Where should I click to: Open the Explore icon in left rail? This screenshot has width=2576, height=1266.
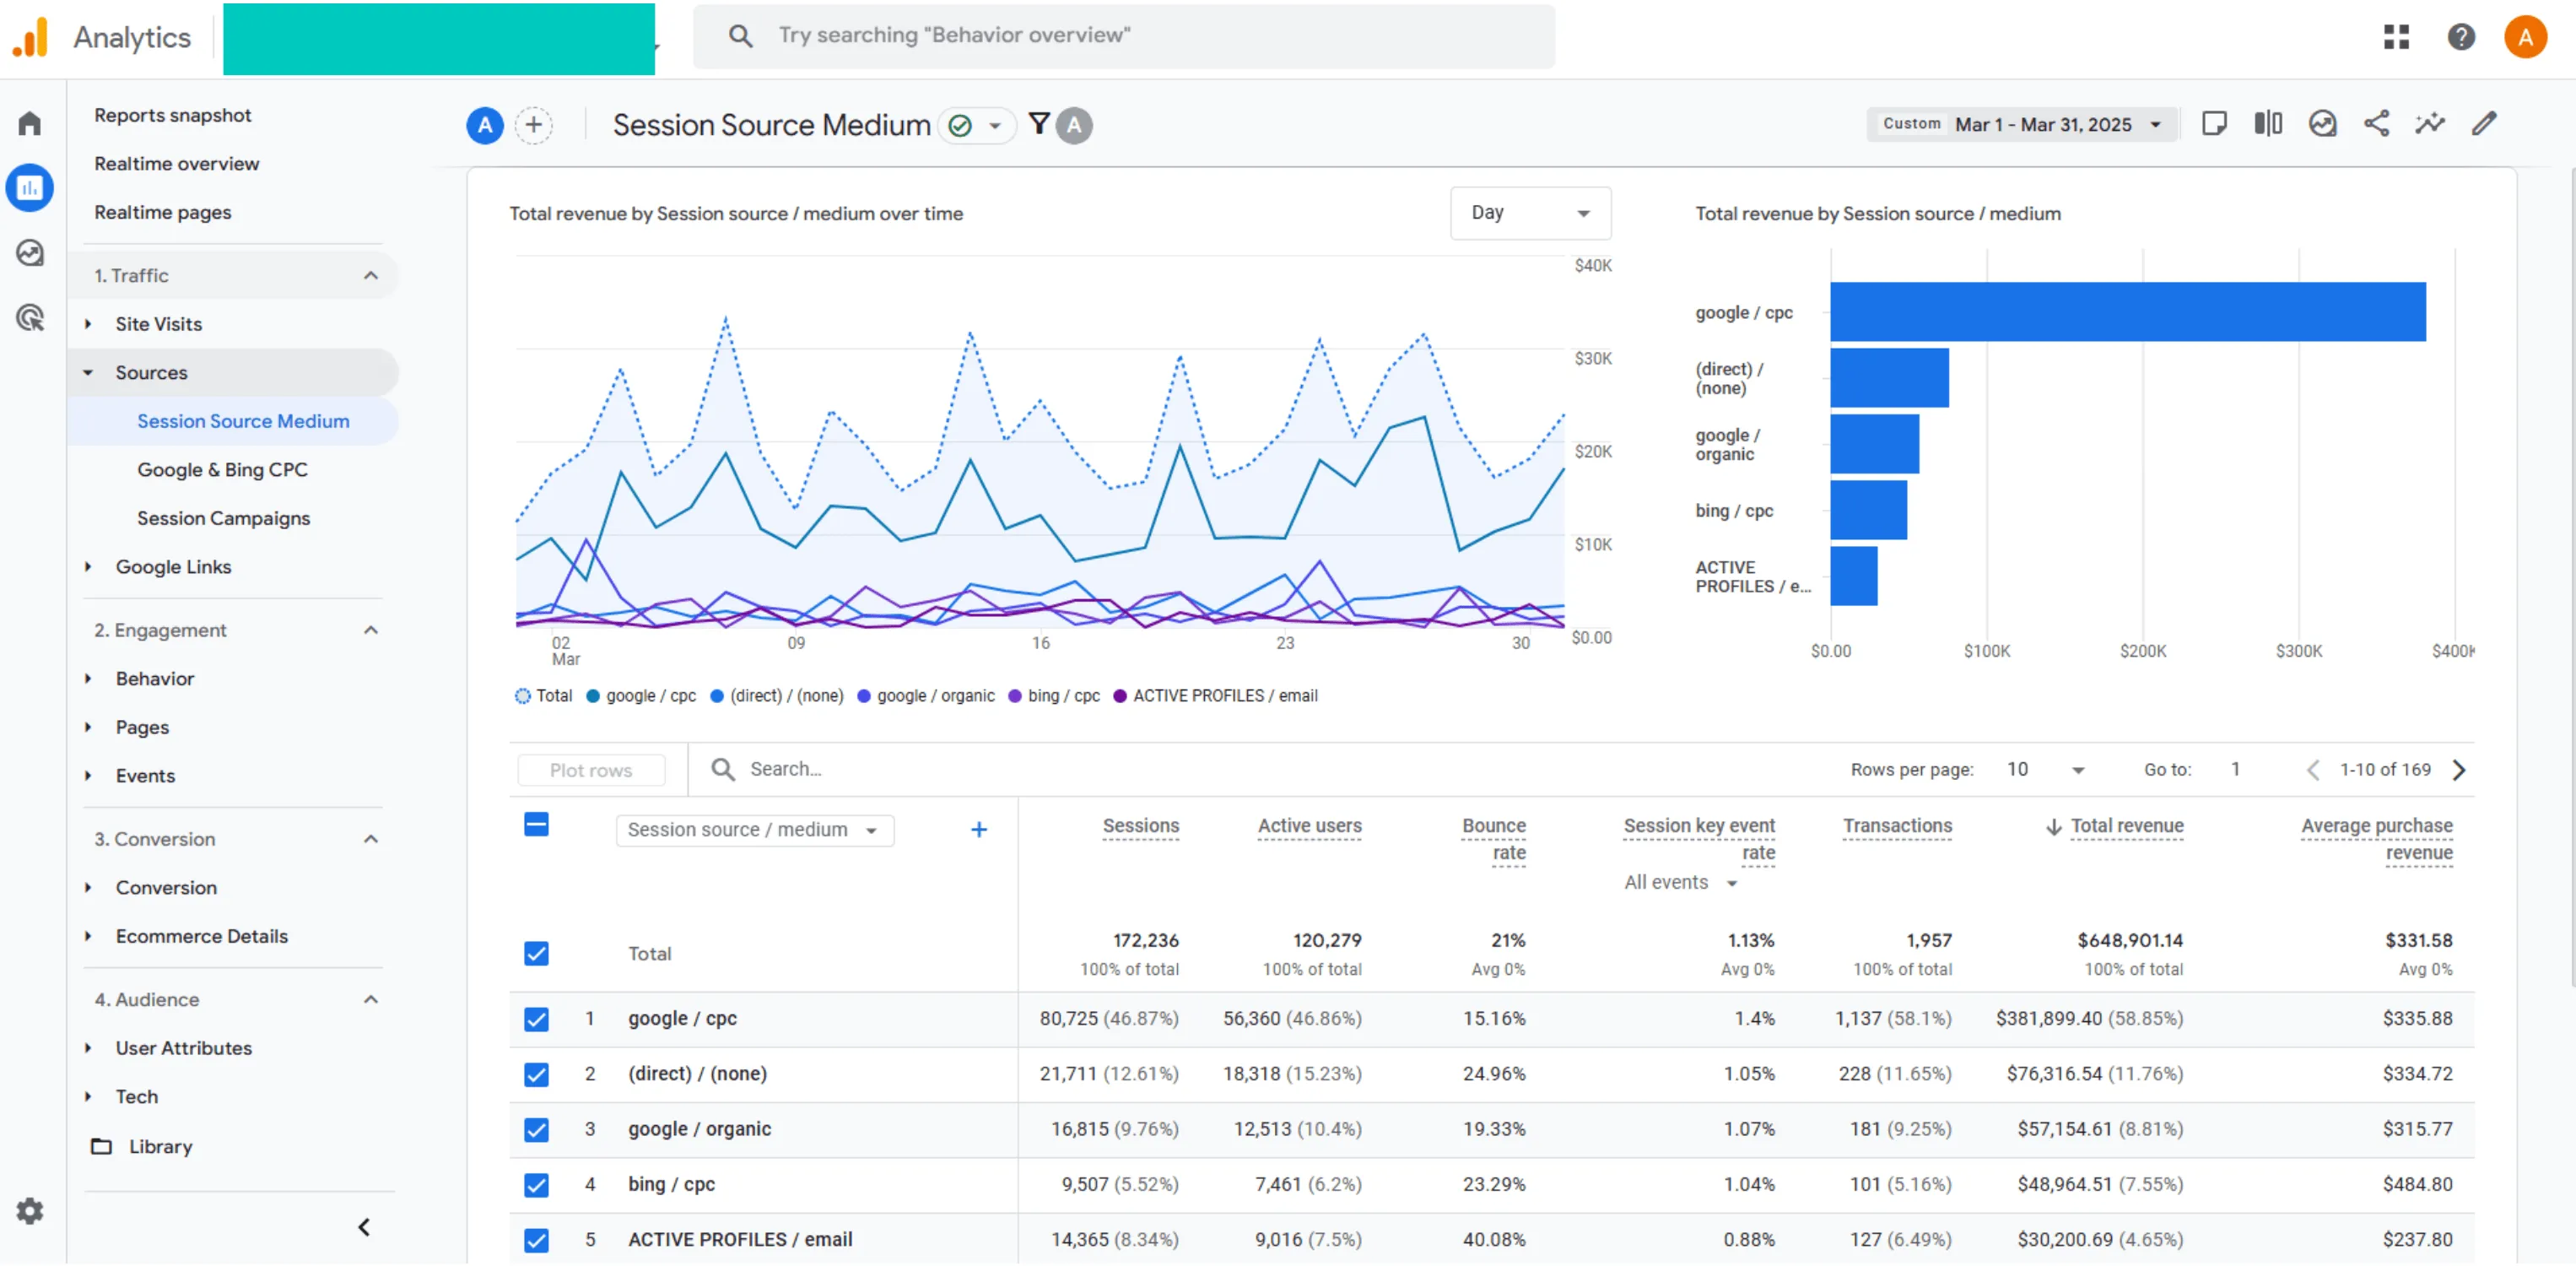(x=30, y=253)
